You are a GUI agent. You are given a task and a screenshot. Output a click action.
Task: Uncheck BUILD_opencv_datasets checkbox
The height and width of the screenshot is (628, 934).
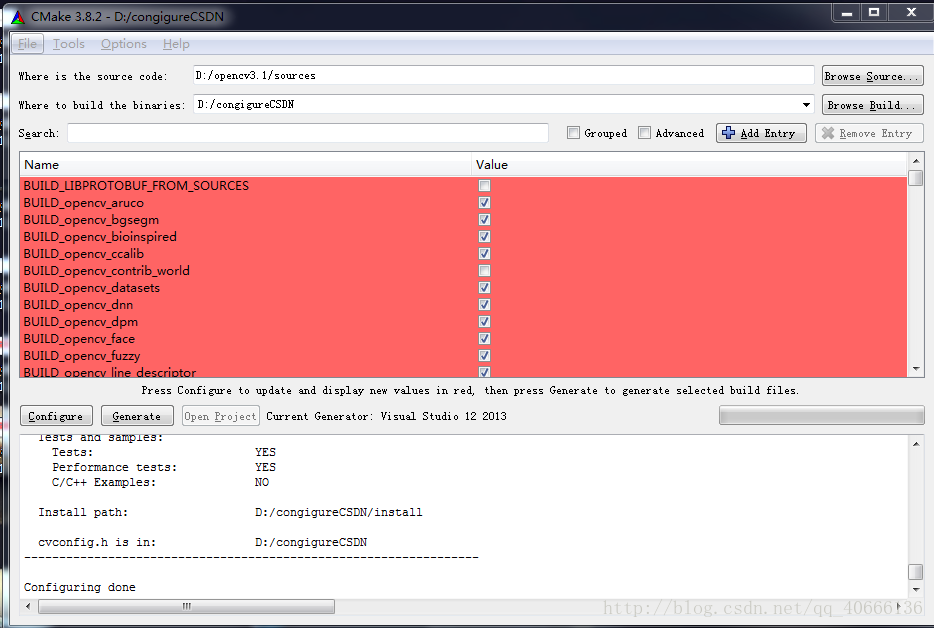tap(484, 288)
